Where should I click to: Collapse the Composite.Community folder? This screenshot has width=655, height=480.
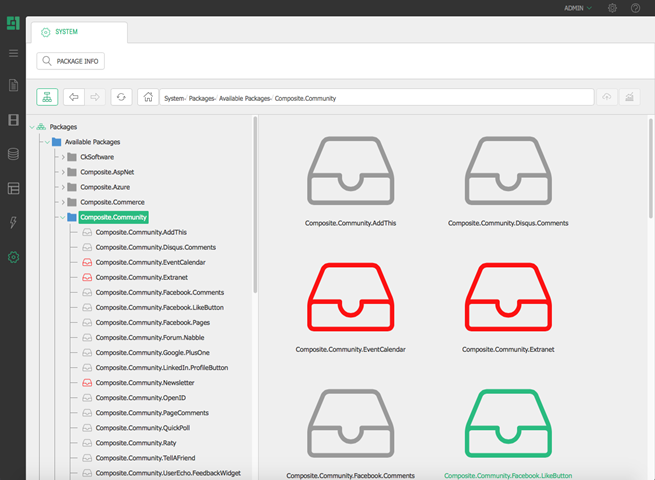(62, 217)
